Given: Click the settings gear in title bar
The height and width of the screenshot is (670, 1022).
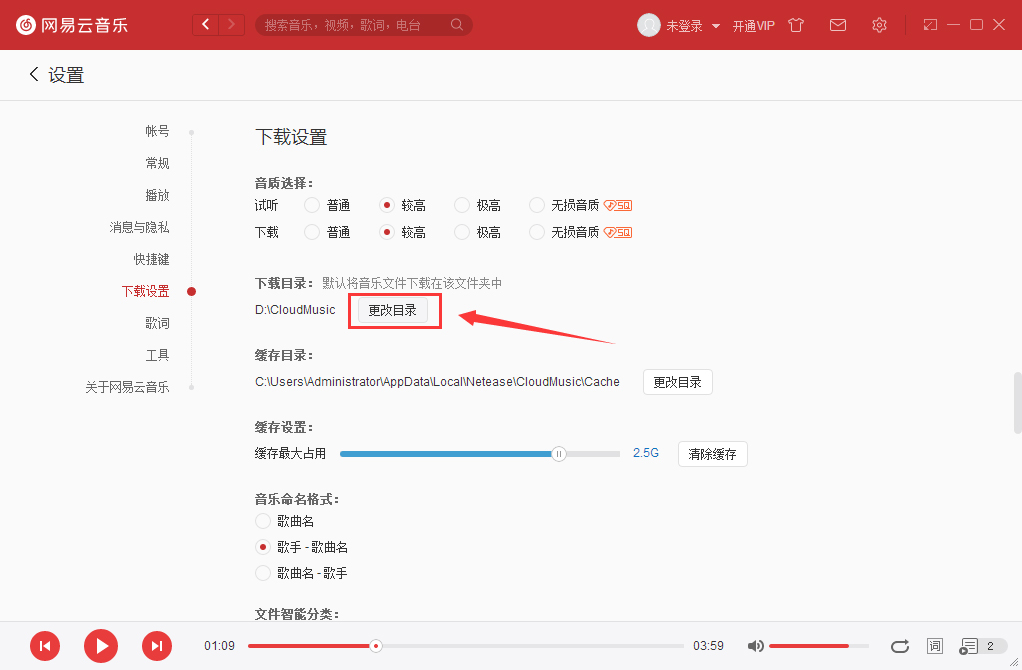Looking at the screenshot, I should (879, 25).
